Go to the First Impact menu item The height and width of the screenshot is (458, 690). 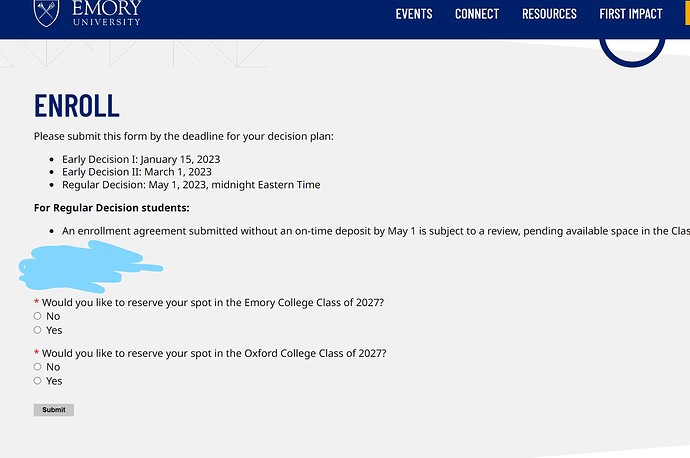click(x=631, y=14)
